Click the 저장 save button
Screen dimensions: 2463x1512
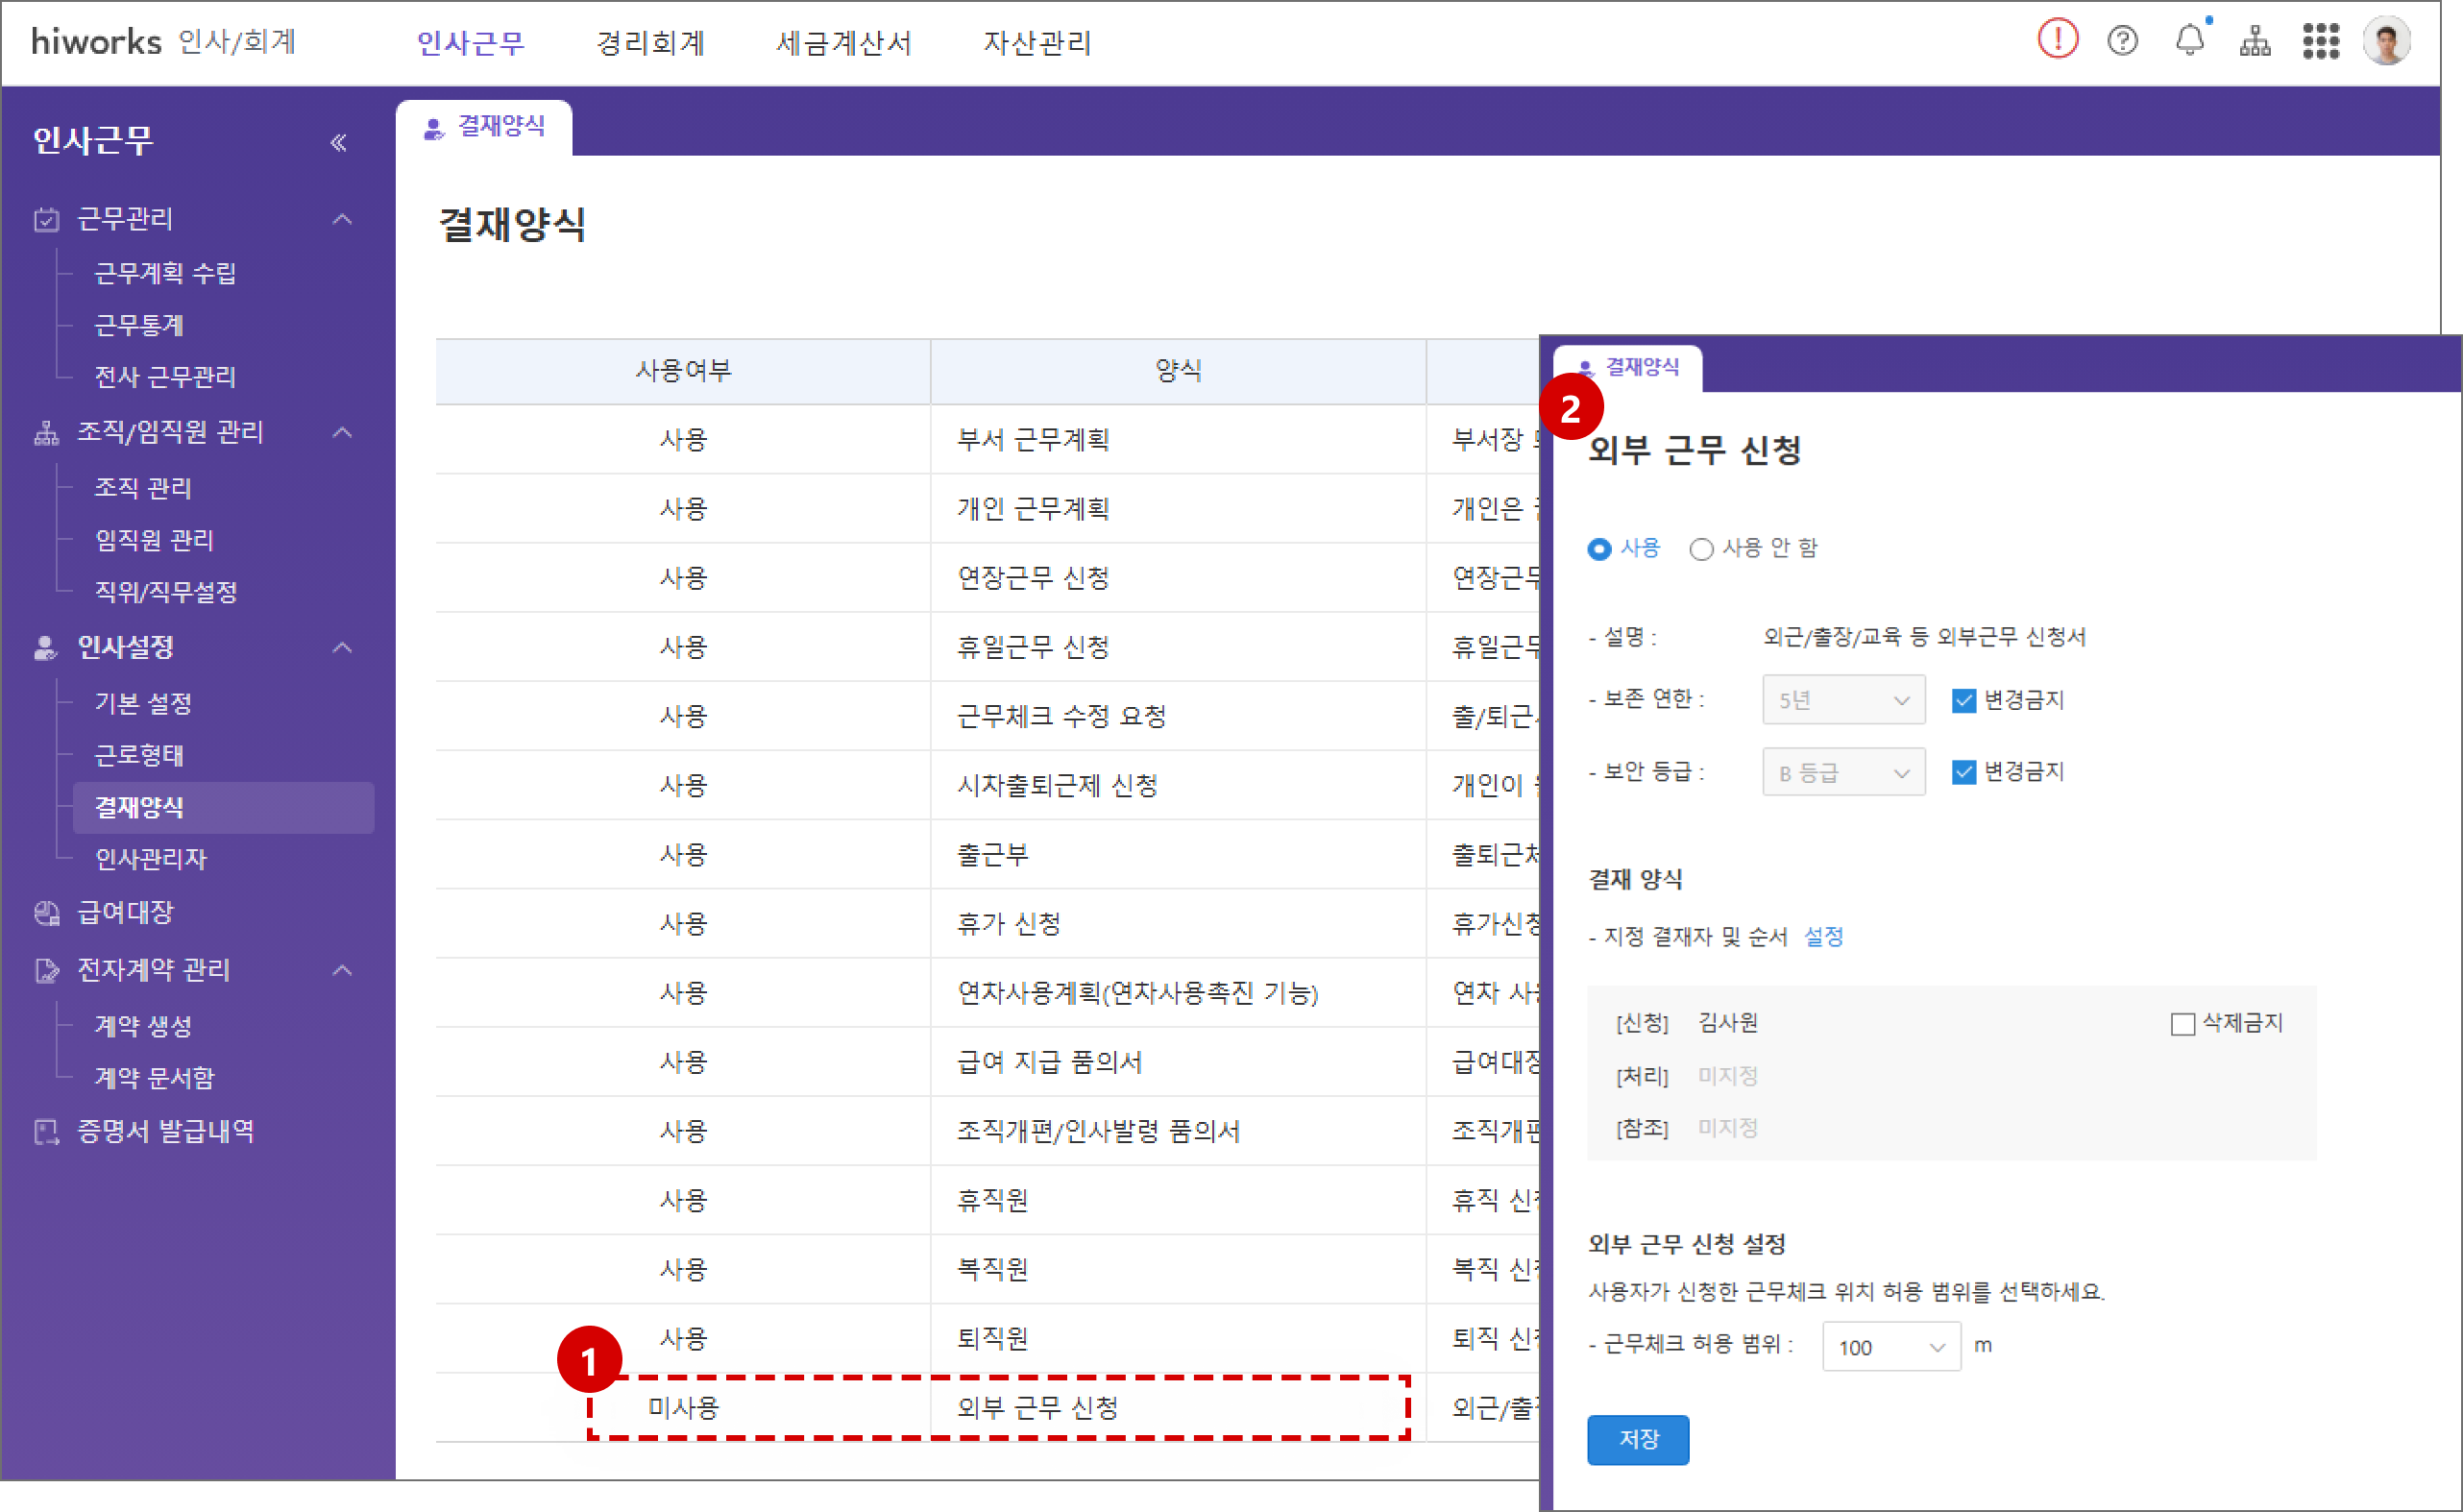point(1637,1439)
